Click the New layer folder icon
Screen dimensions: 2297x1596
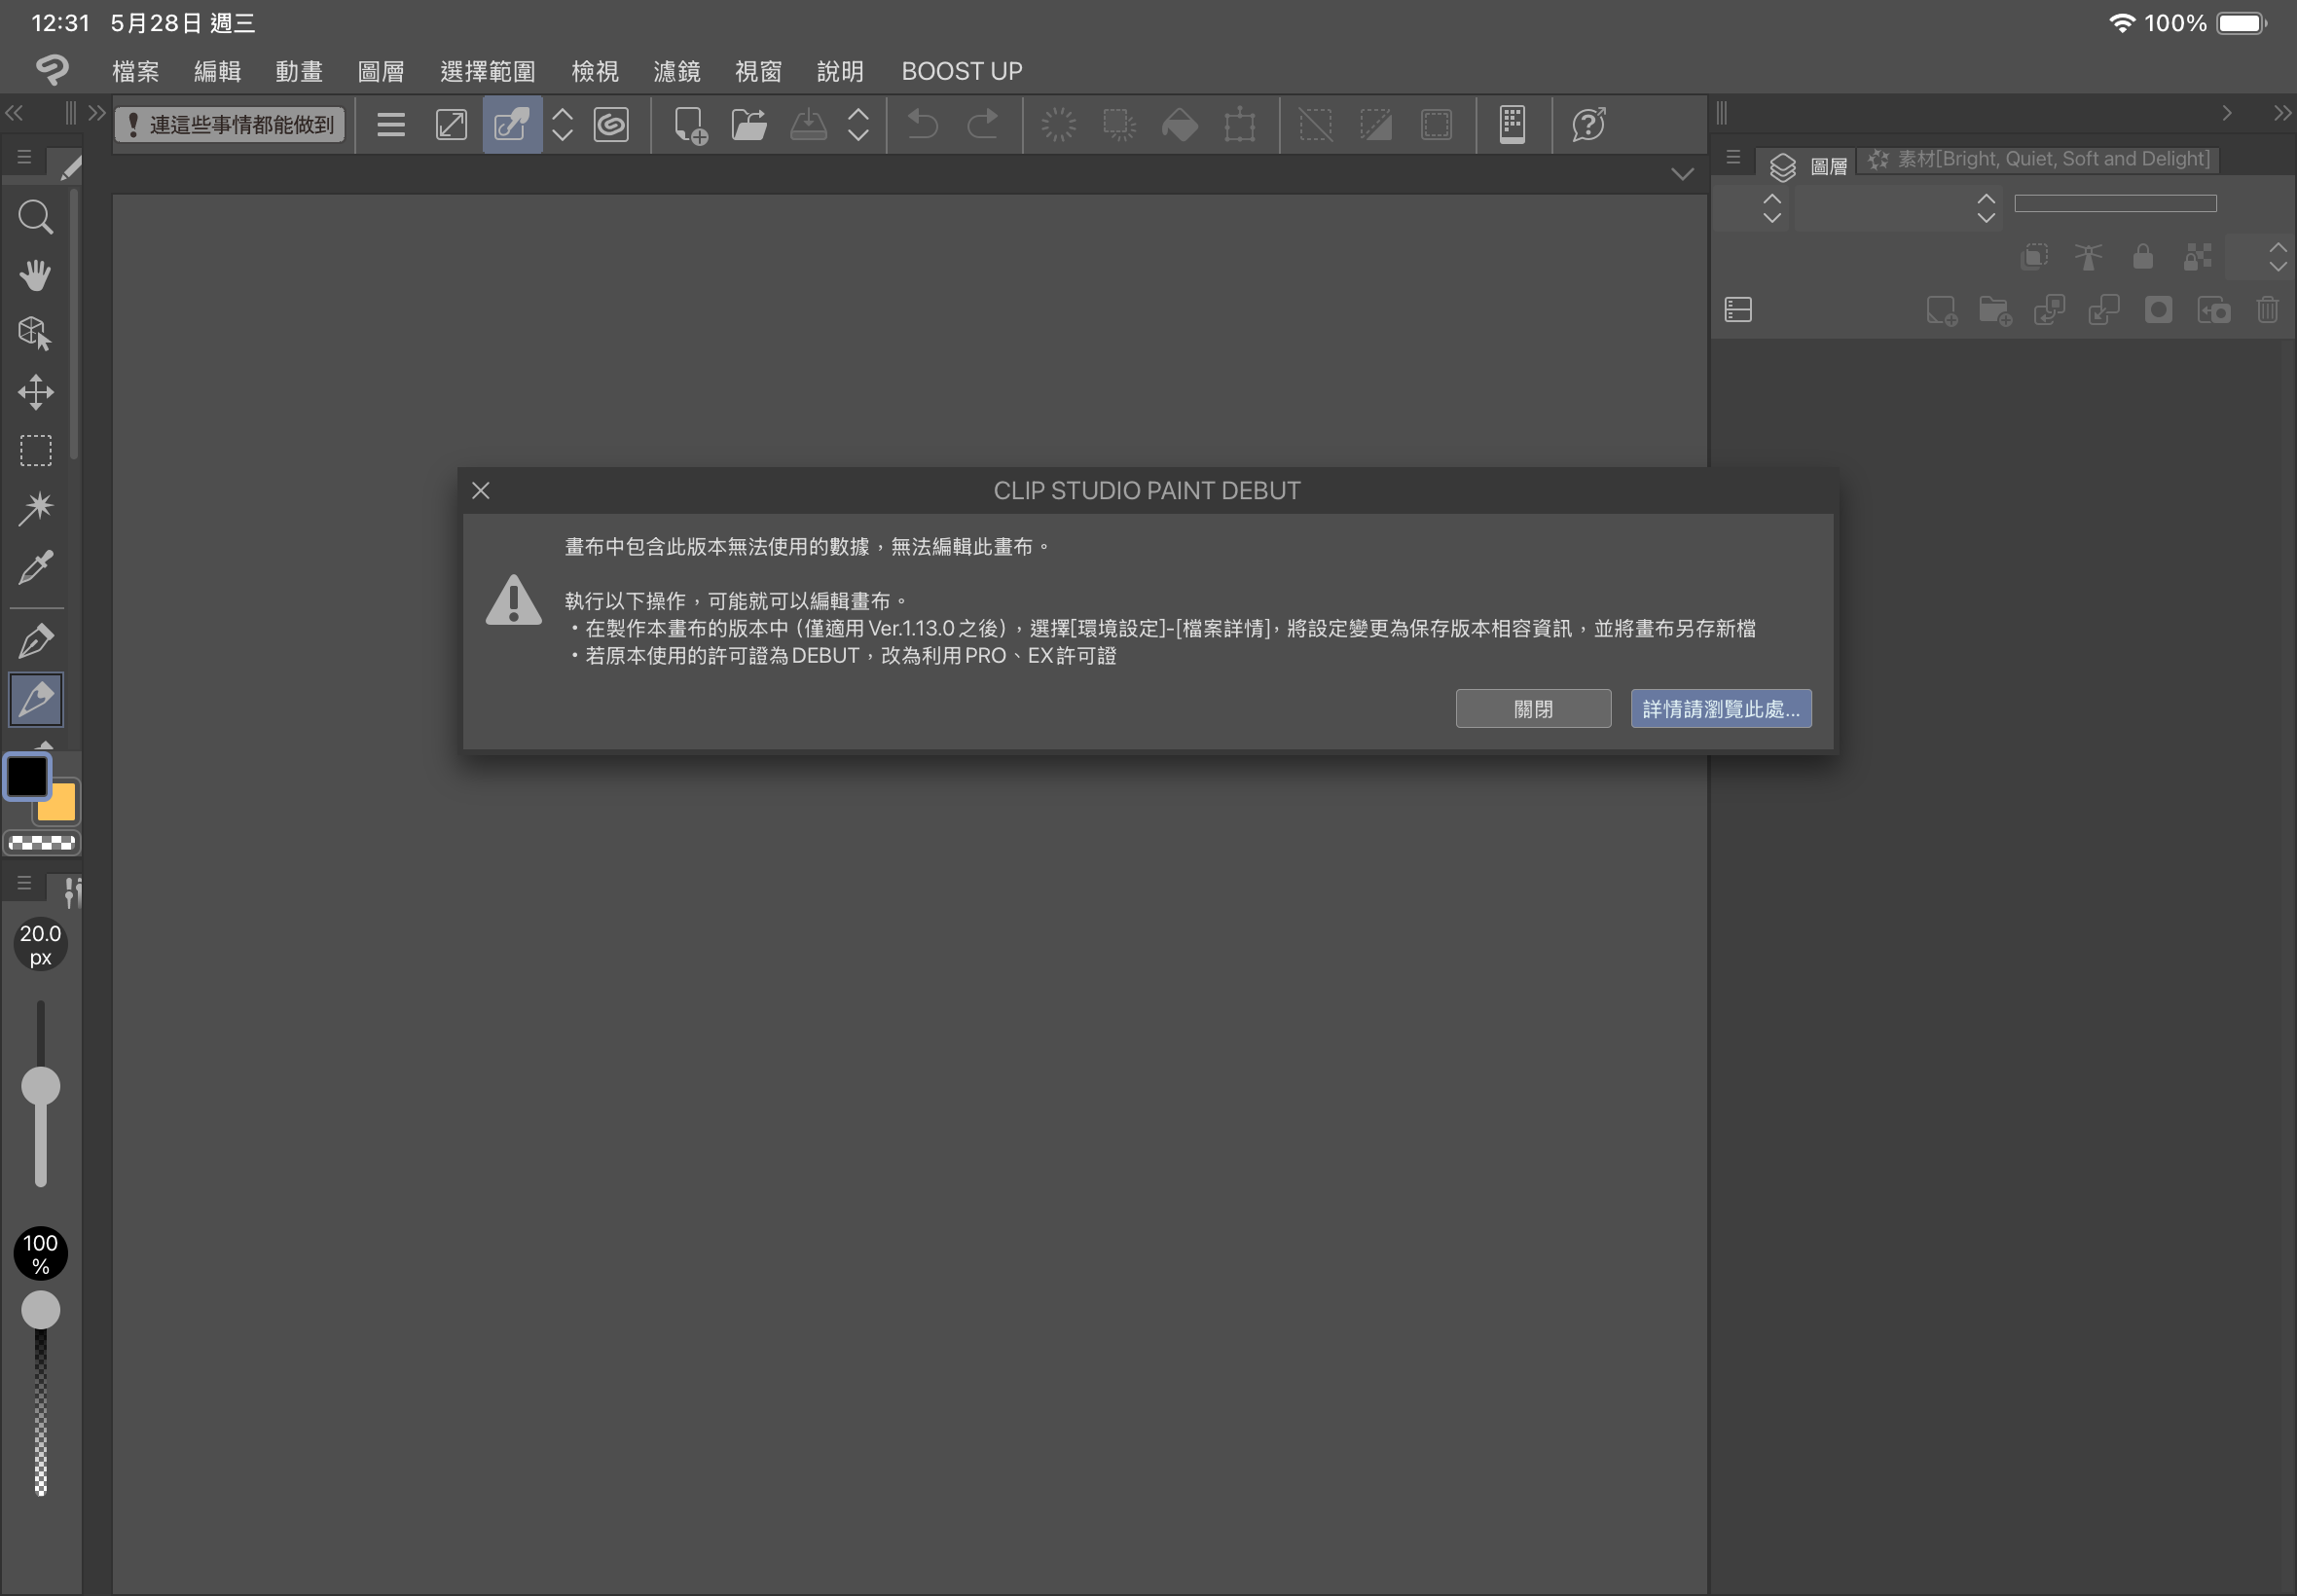[x=1995, y=311]
